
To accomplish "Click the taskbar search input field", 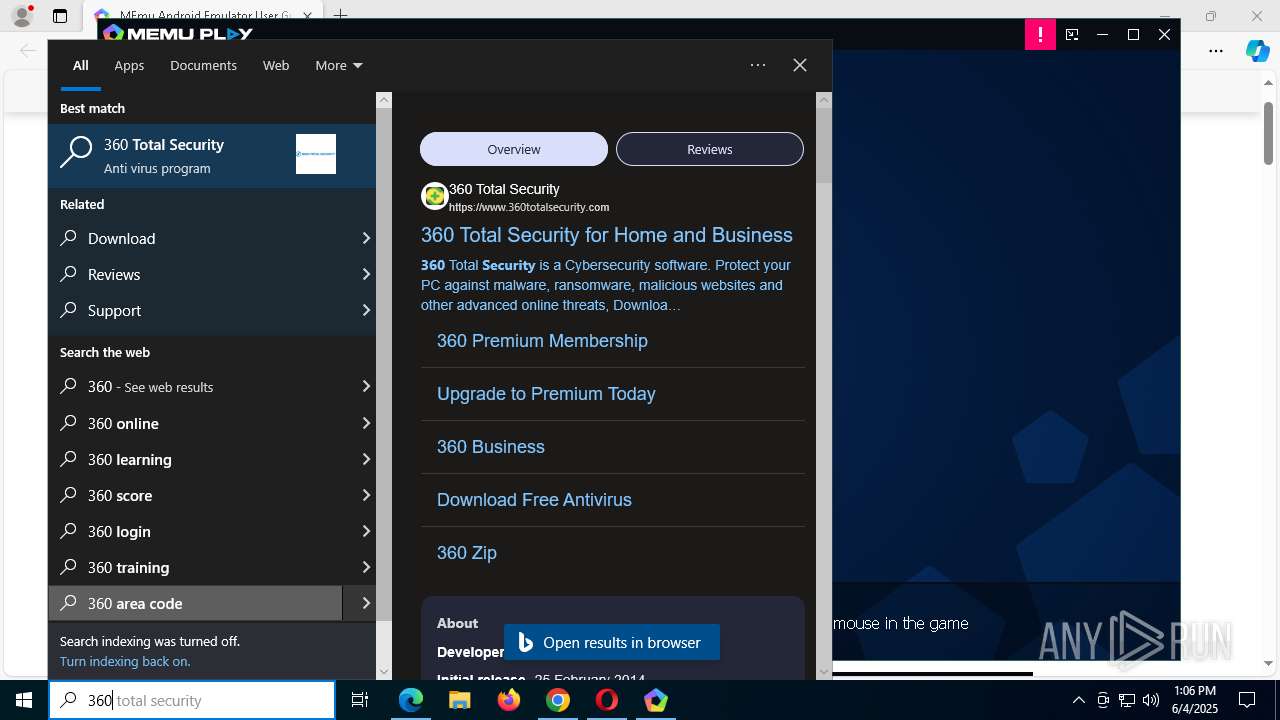I will click(x=192, y=700).
